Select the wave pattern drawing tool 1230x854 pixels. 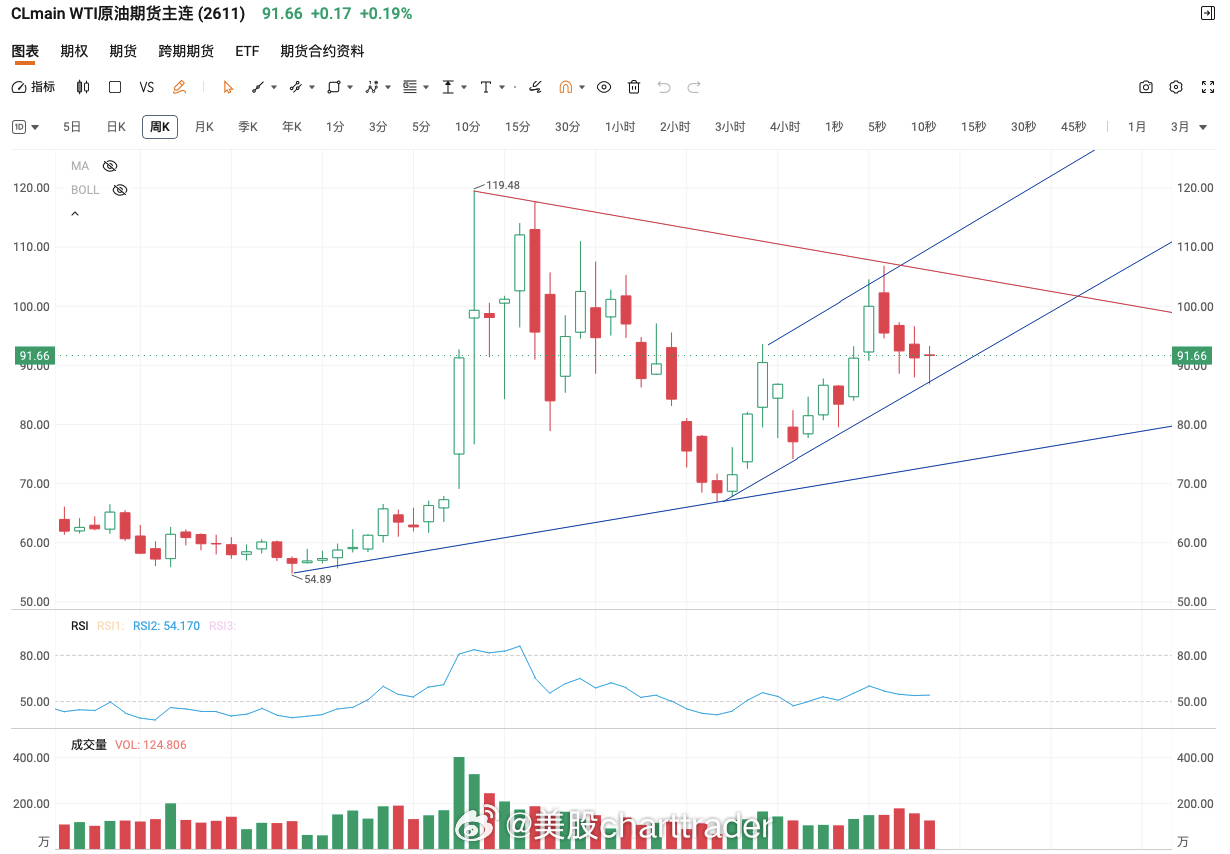coord(372,87)
